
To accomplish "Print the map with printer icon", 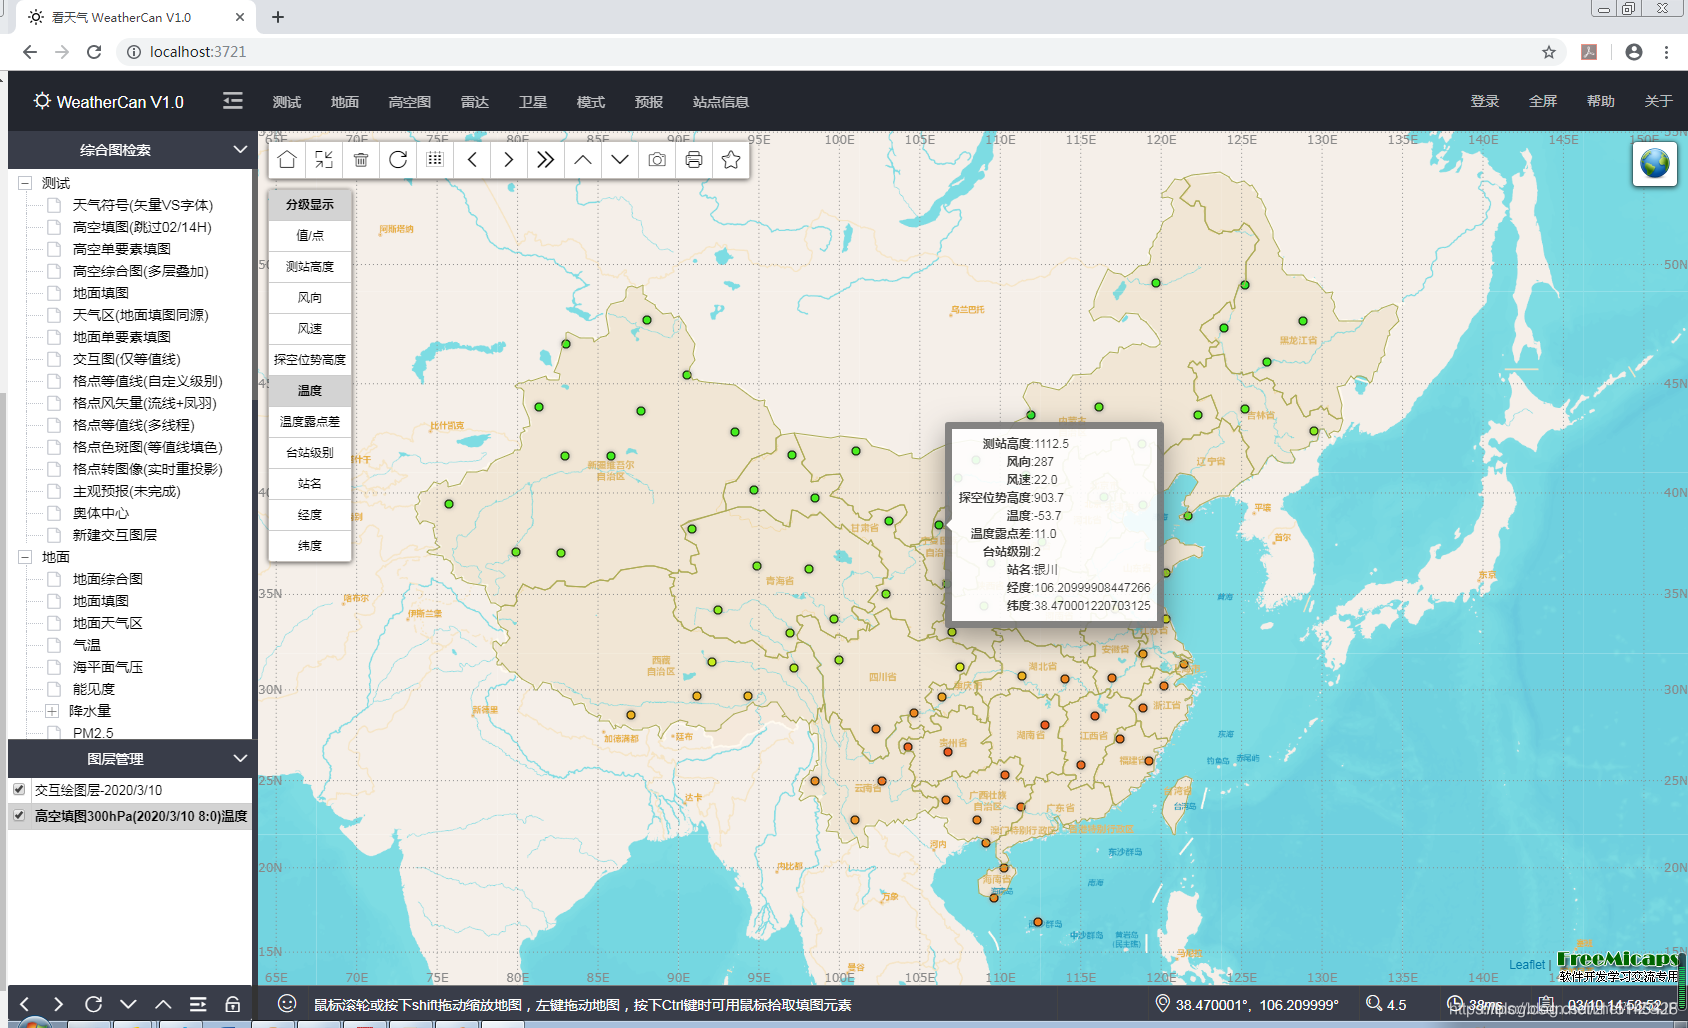I will pos(694,160).
